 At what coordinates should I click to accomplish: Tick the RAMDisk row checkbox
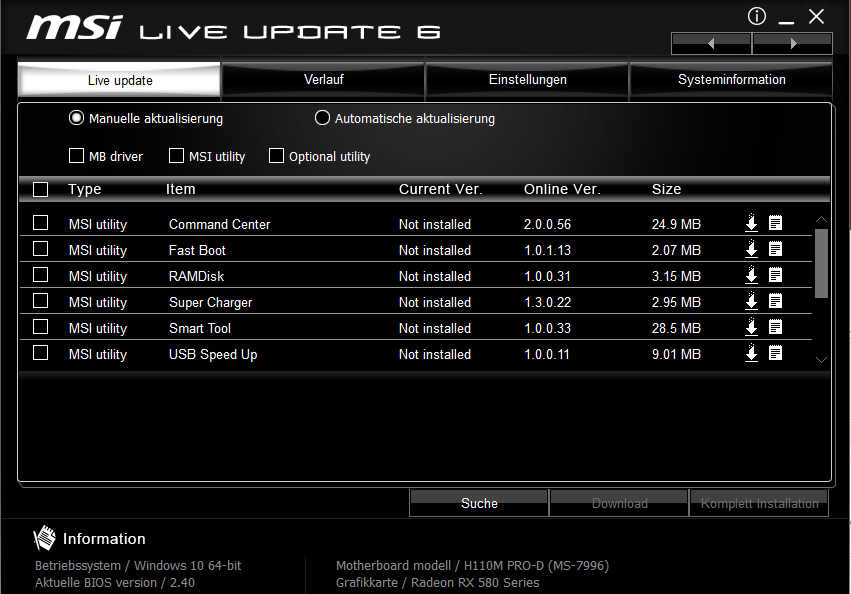point(41,275)
